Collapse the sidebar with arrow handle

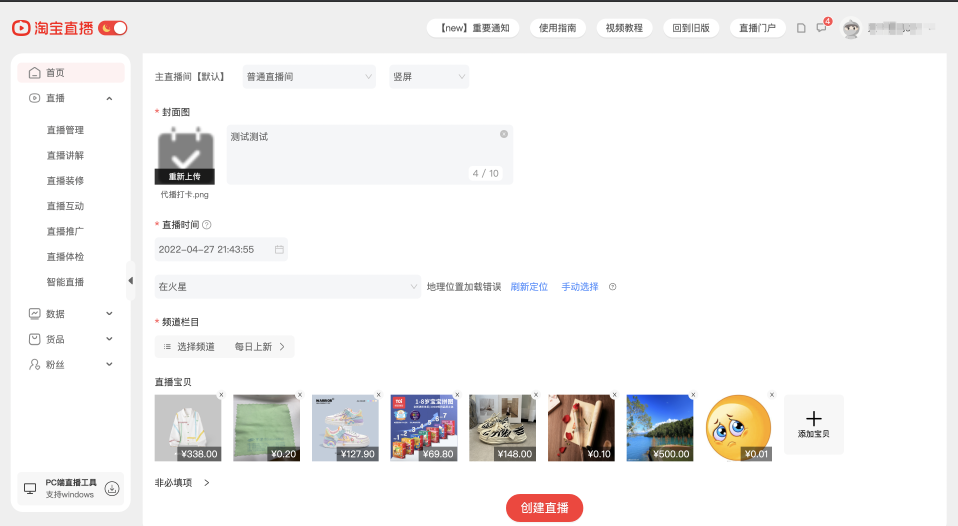tap(130, 281)
